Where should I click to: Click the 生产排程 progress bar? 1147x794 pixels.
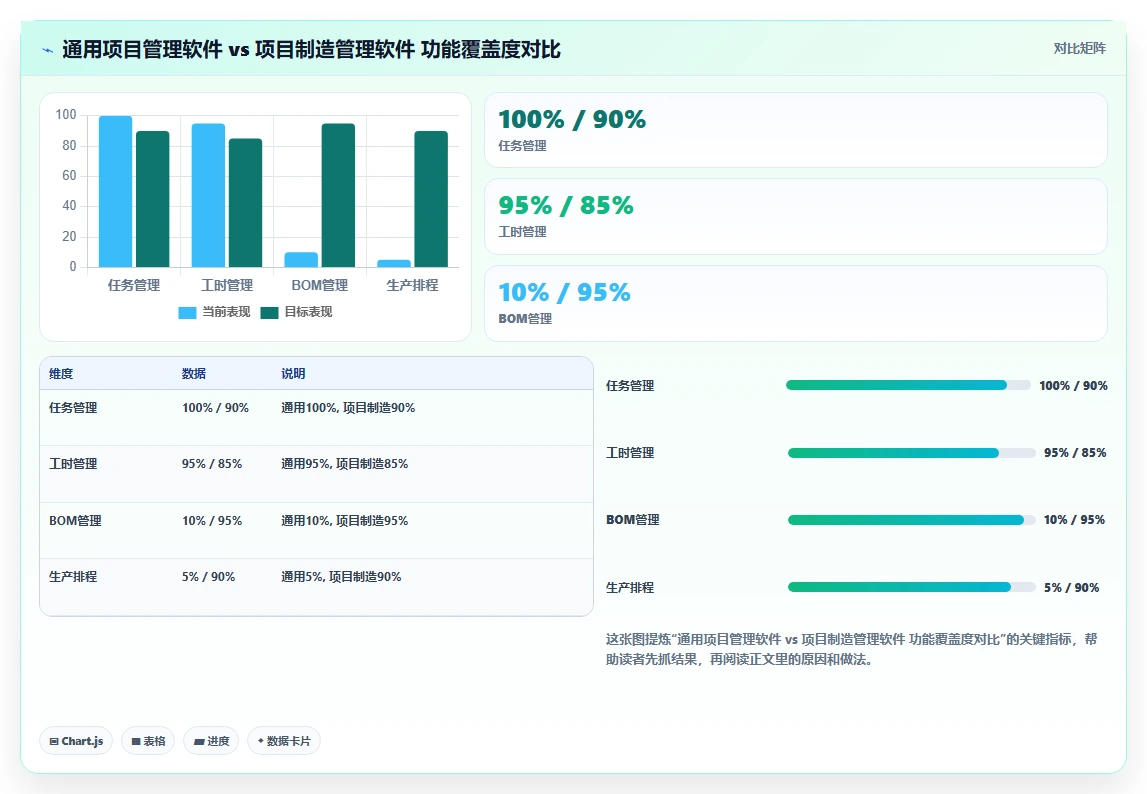911,587
